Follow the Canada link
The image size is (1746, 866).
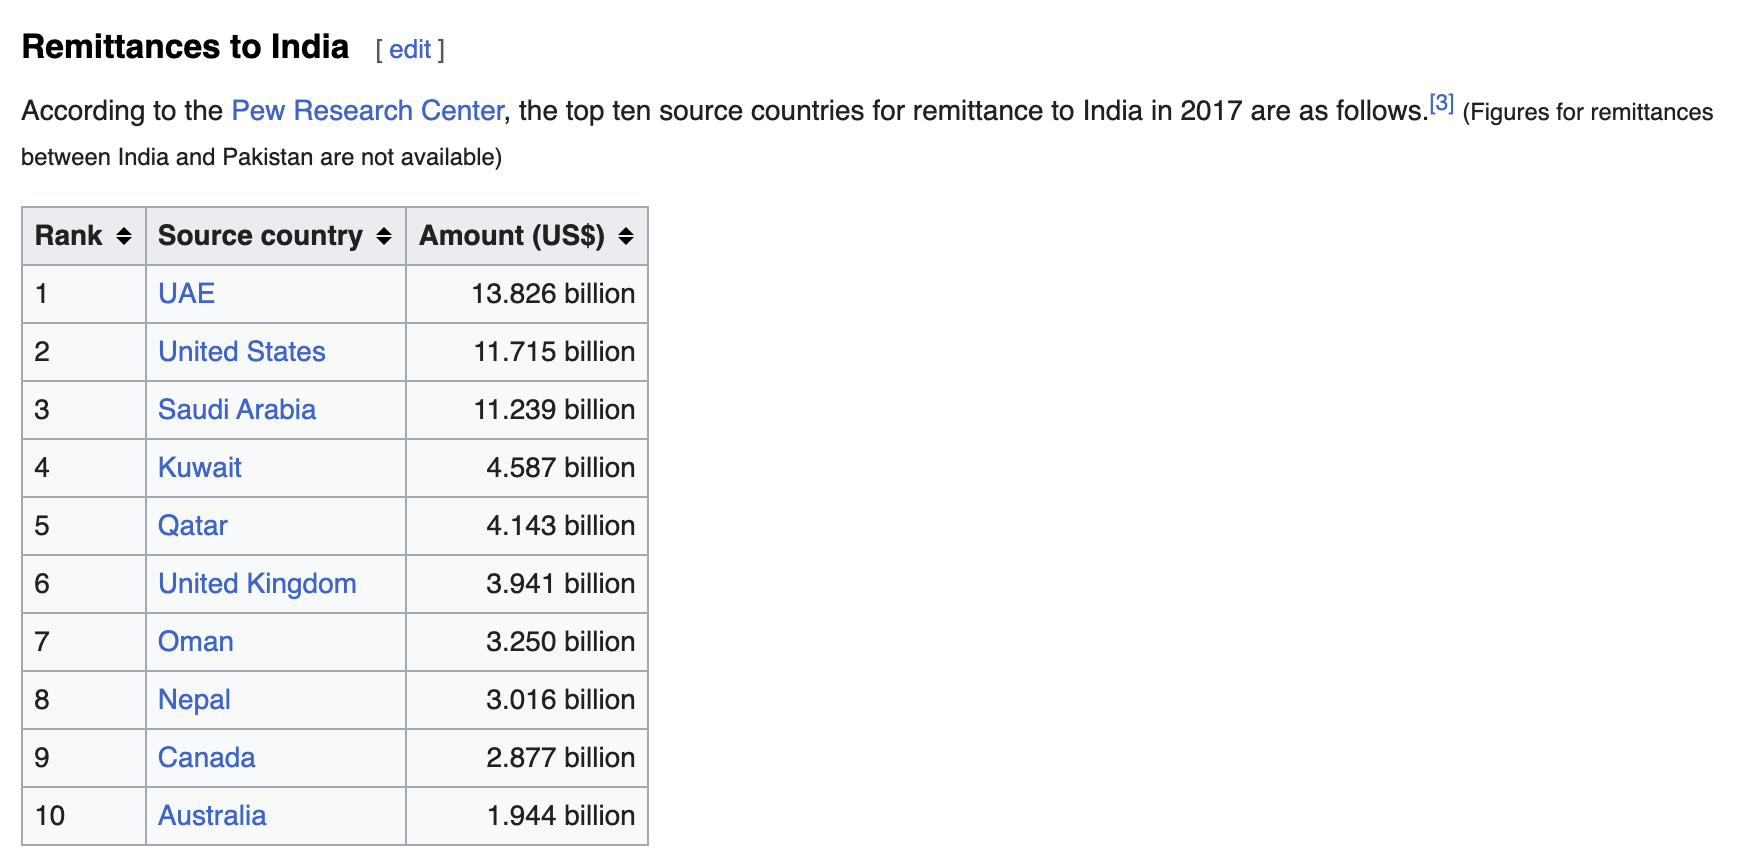click(x=207, y=758)
